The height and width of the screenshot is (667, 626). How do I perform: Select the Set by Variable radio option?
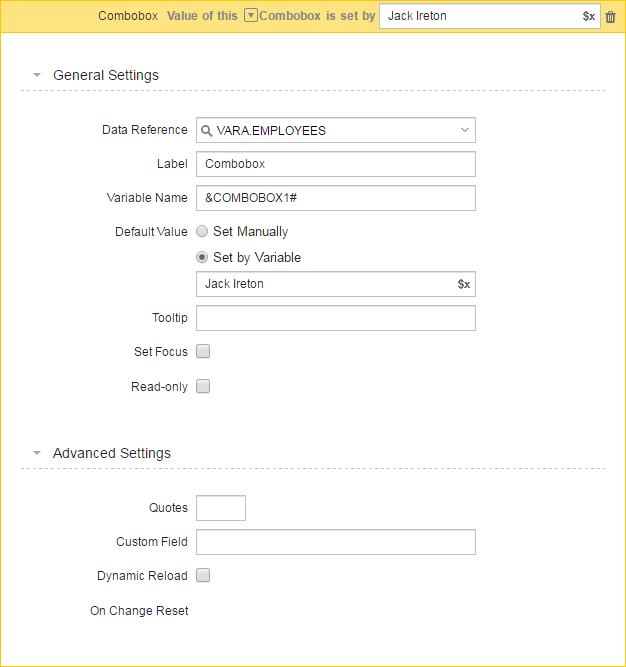pos(202,257)
